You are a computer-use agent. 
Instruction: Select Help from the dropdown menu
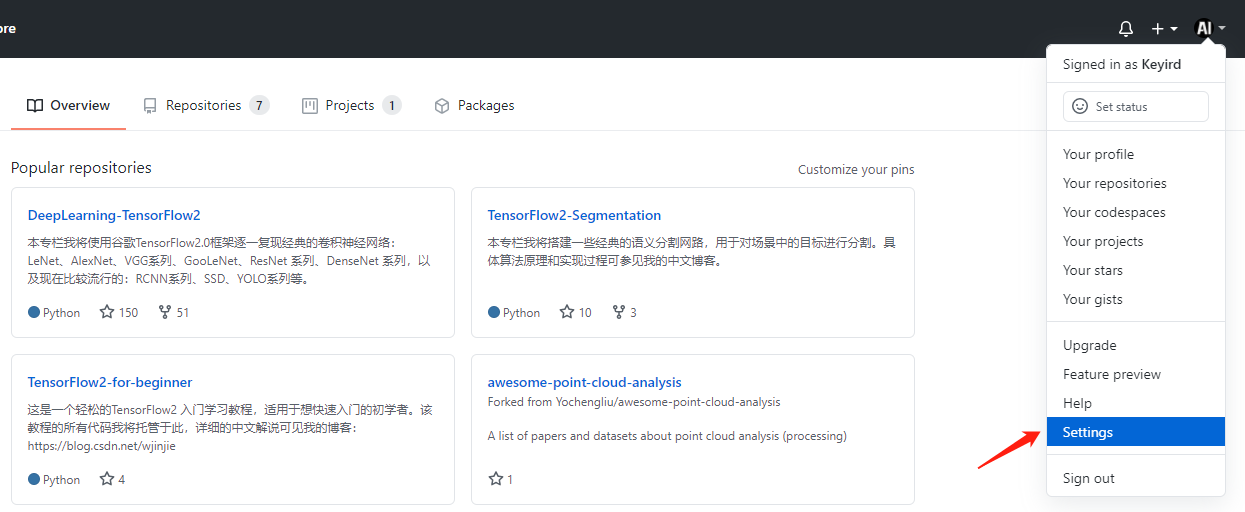coord(1136,403)
